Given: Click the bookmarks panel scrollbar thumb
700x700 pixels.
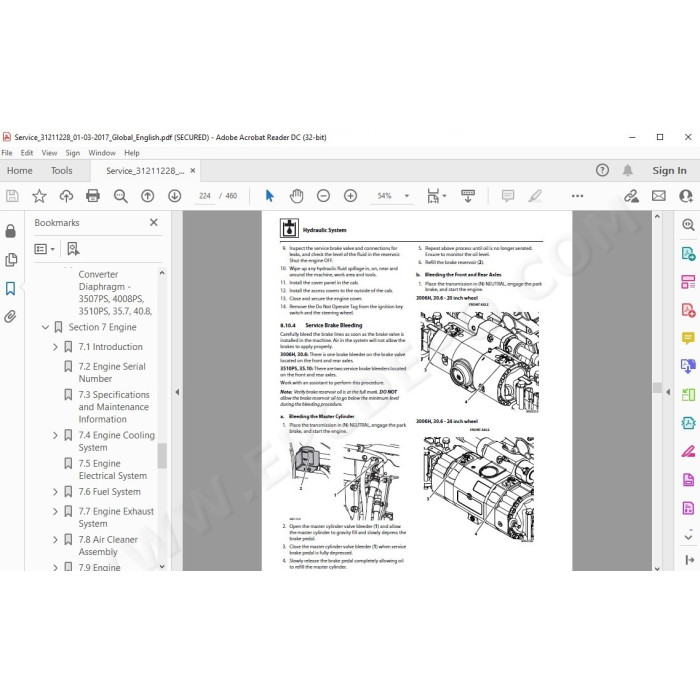Looking at the screenshot, I should (x=162, y=455).
